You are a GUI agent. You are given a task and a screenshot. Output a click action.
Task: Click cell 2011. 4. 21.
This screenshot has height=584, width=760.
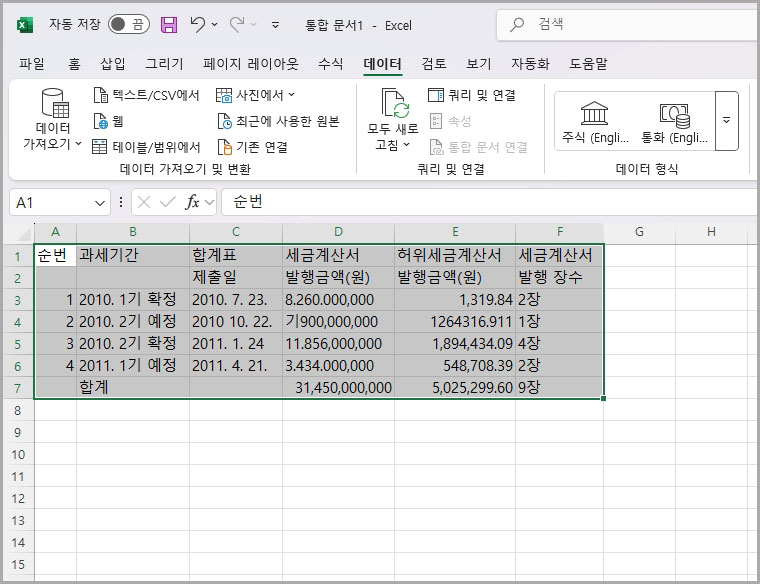236,366
